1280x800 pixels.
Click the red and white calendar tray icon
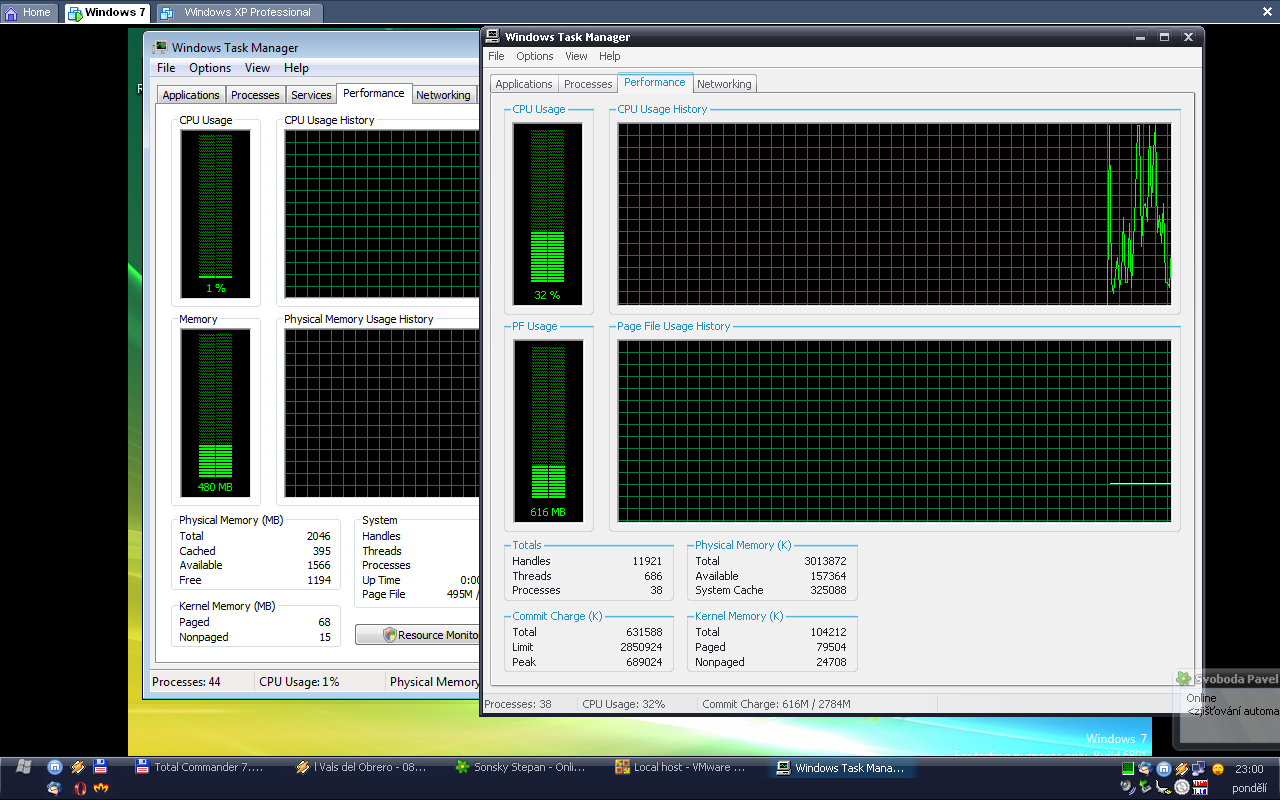(1200, 787)
